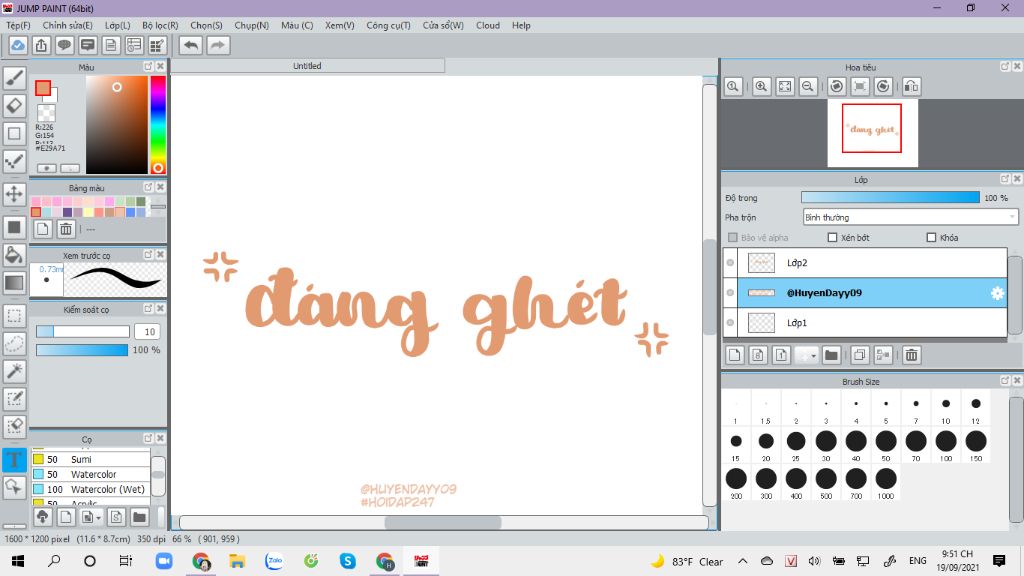The image size is (1024, 576).
Task: Open the add-layer type dropdown arrow
Action: pos(814,356)
